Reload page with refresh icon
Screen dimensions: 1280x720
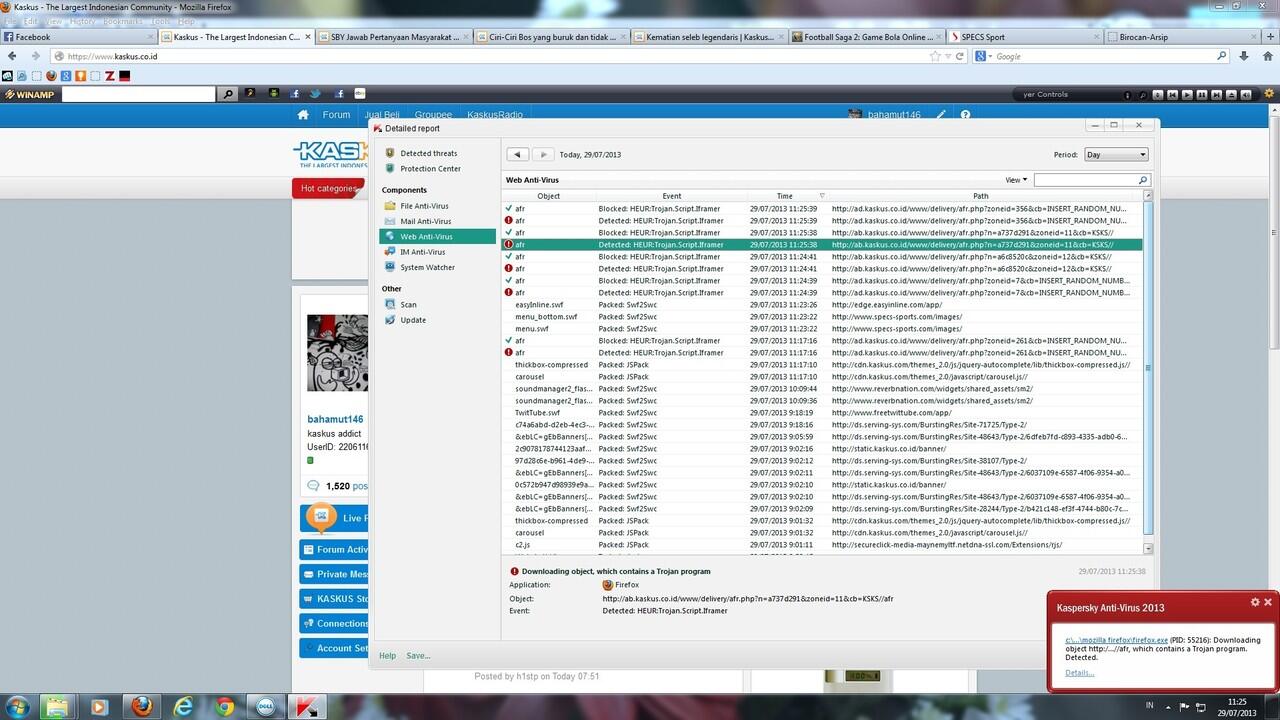(959, 57)
